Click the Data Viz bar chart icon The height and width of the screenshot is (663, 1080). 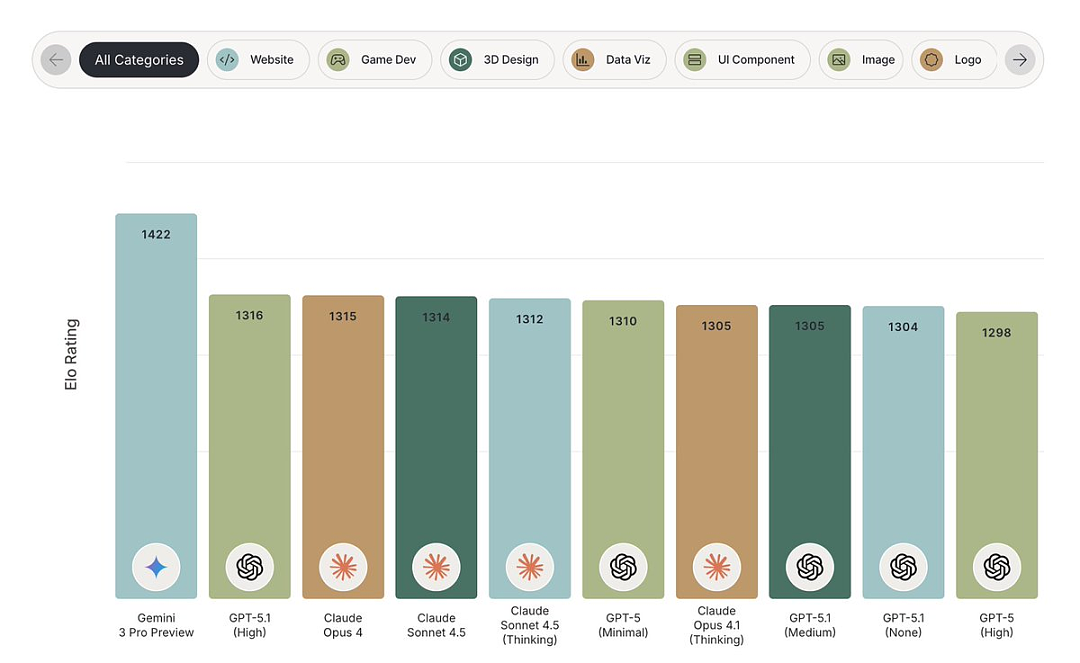coord(583,60)
